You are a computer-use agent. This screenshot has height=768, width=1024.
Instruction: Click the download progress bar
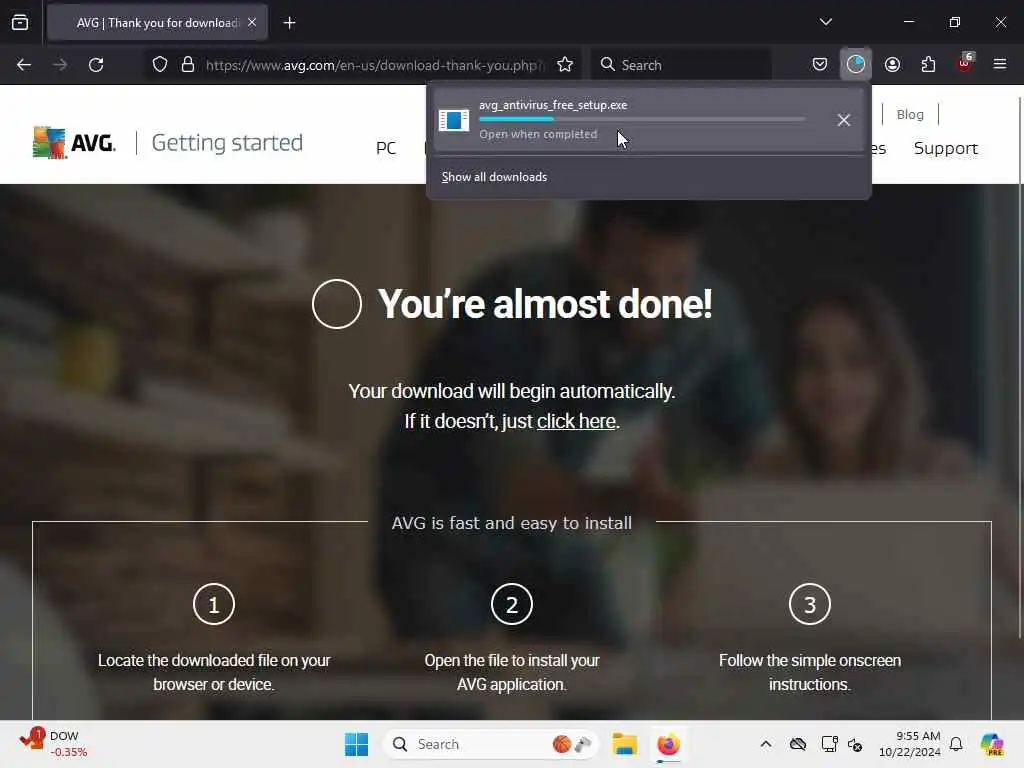(x=642, y=119)
